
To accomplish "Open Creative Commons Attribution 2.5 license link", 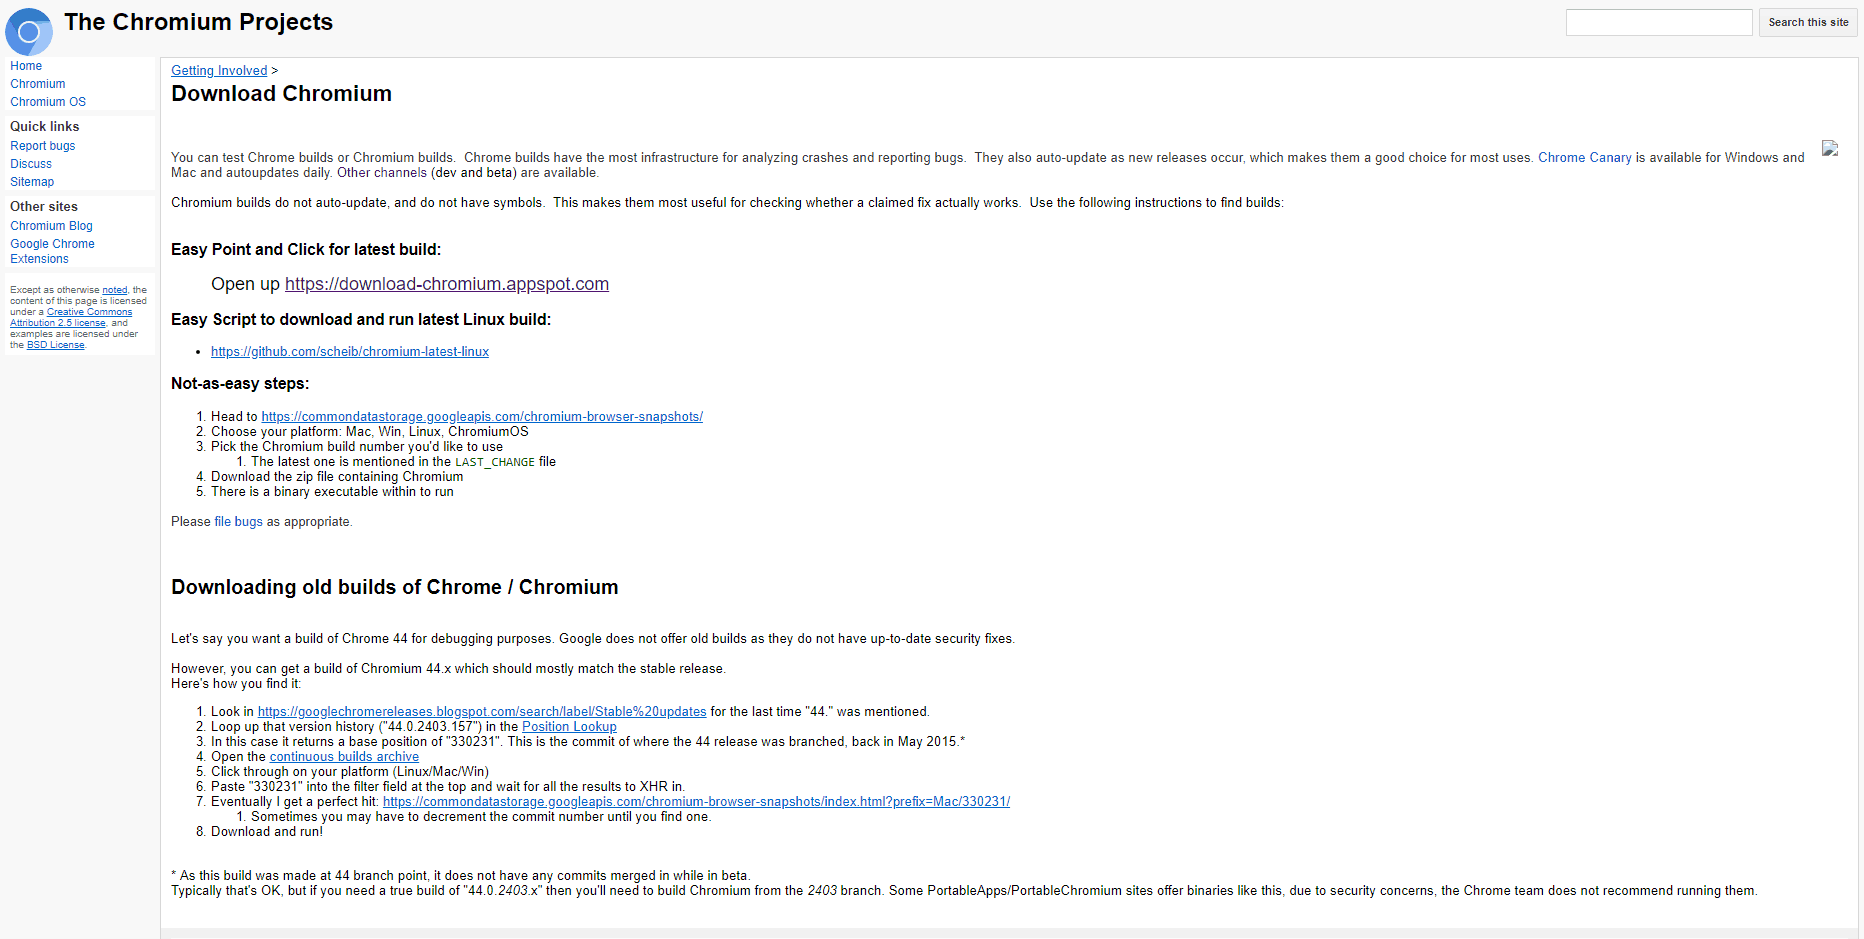I will (71, 318).
